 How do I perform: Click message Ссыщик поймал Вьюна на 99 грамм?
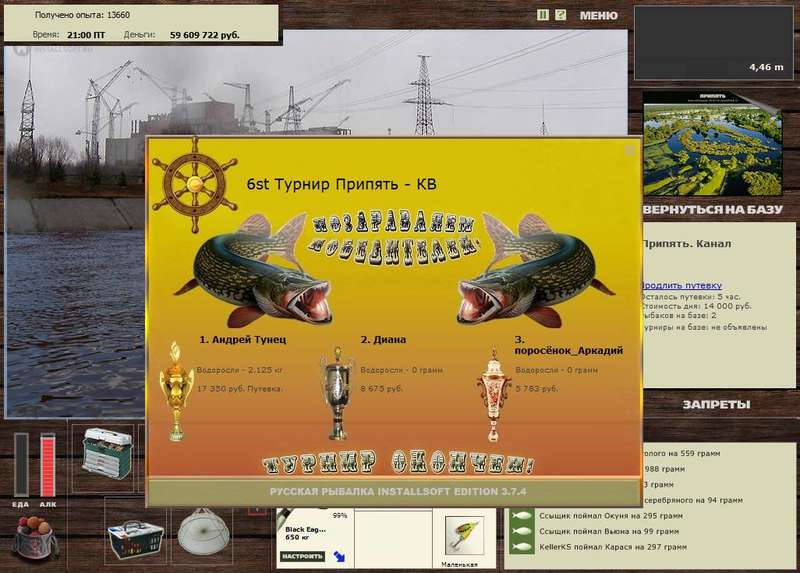click(609, 531)
